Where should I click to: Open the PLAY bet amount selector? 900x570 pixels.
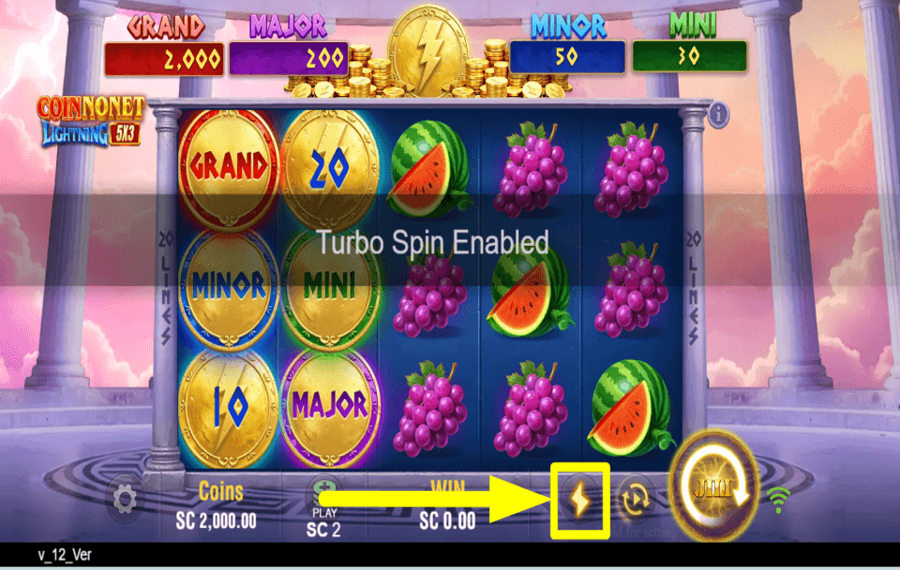click(x=324, y=509)
